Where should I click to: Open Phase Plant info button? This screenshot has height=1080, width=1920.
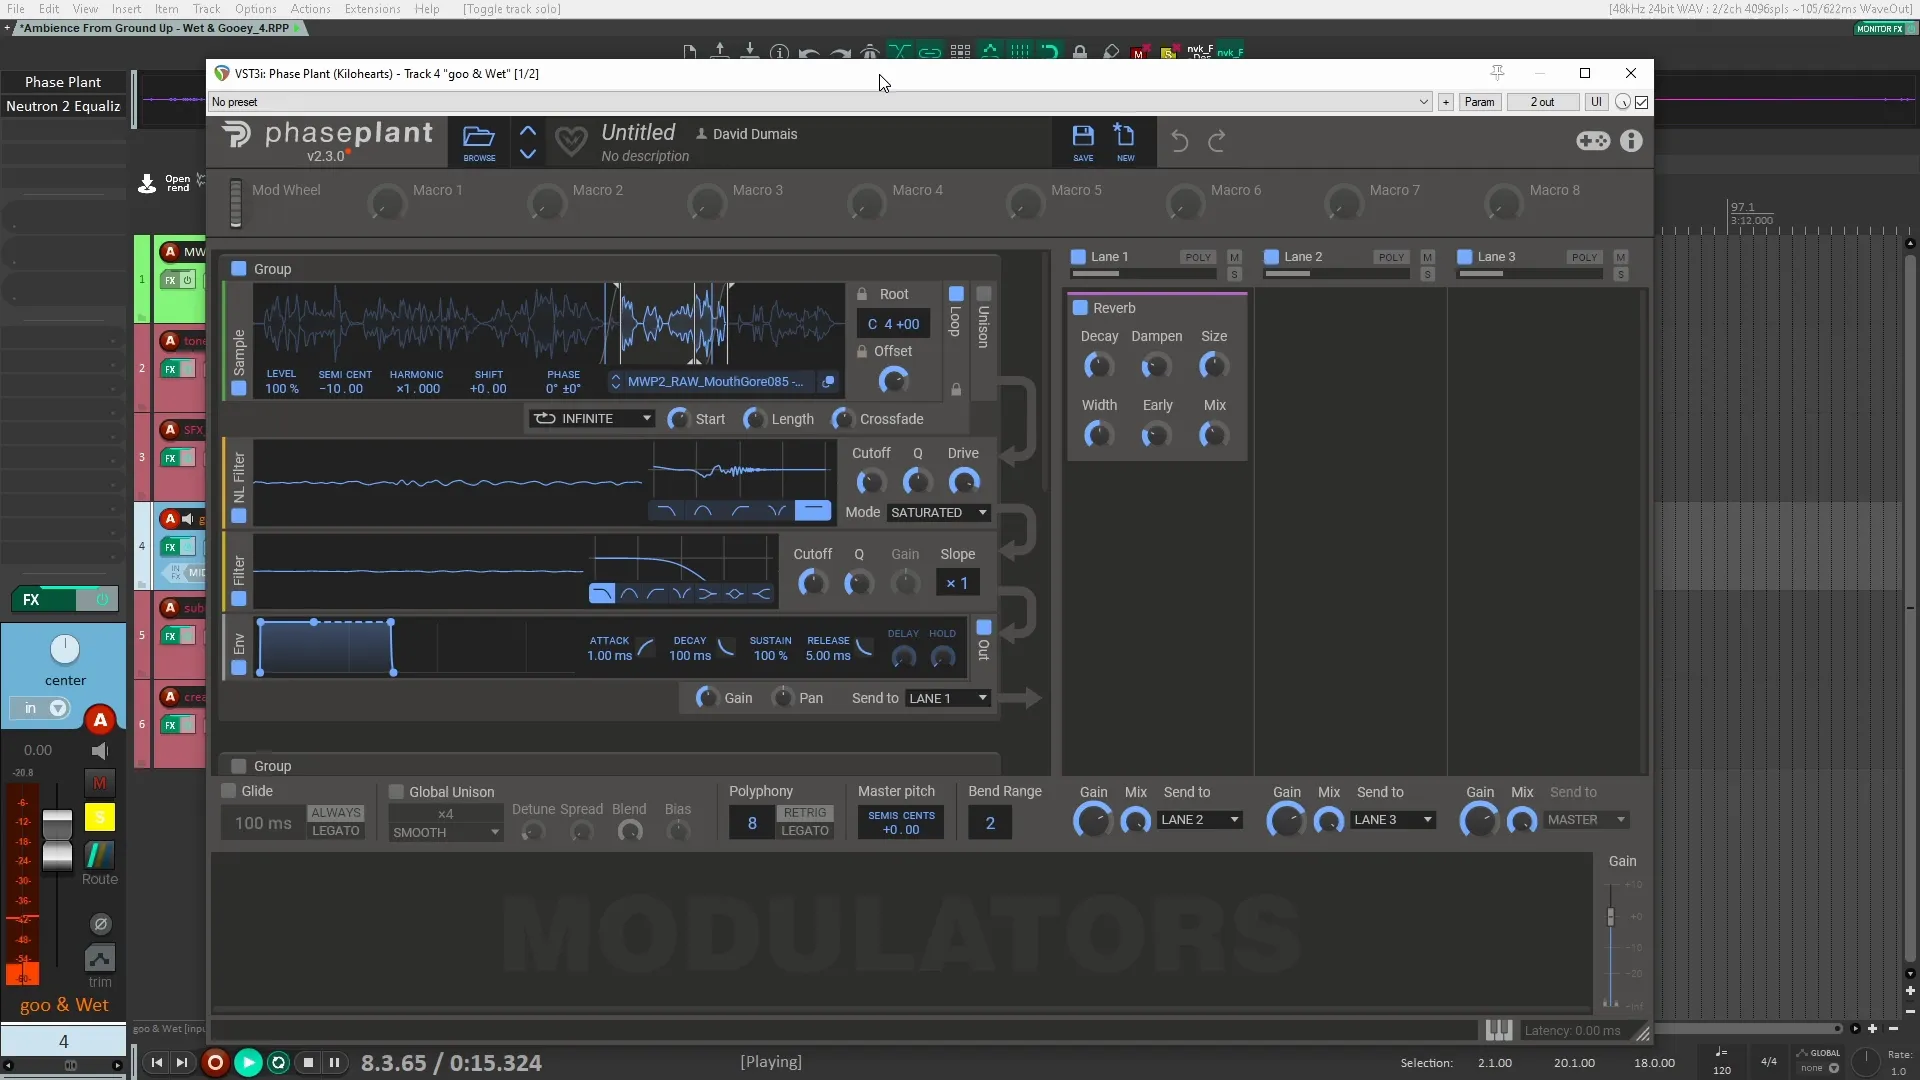(x=1631, y=141)
